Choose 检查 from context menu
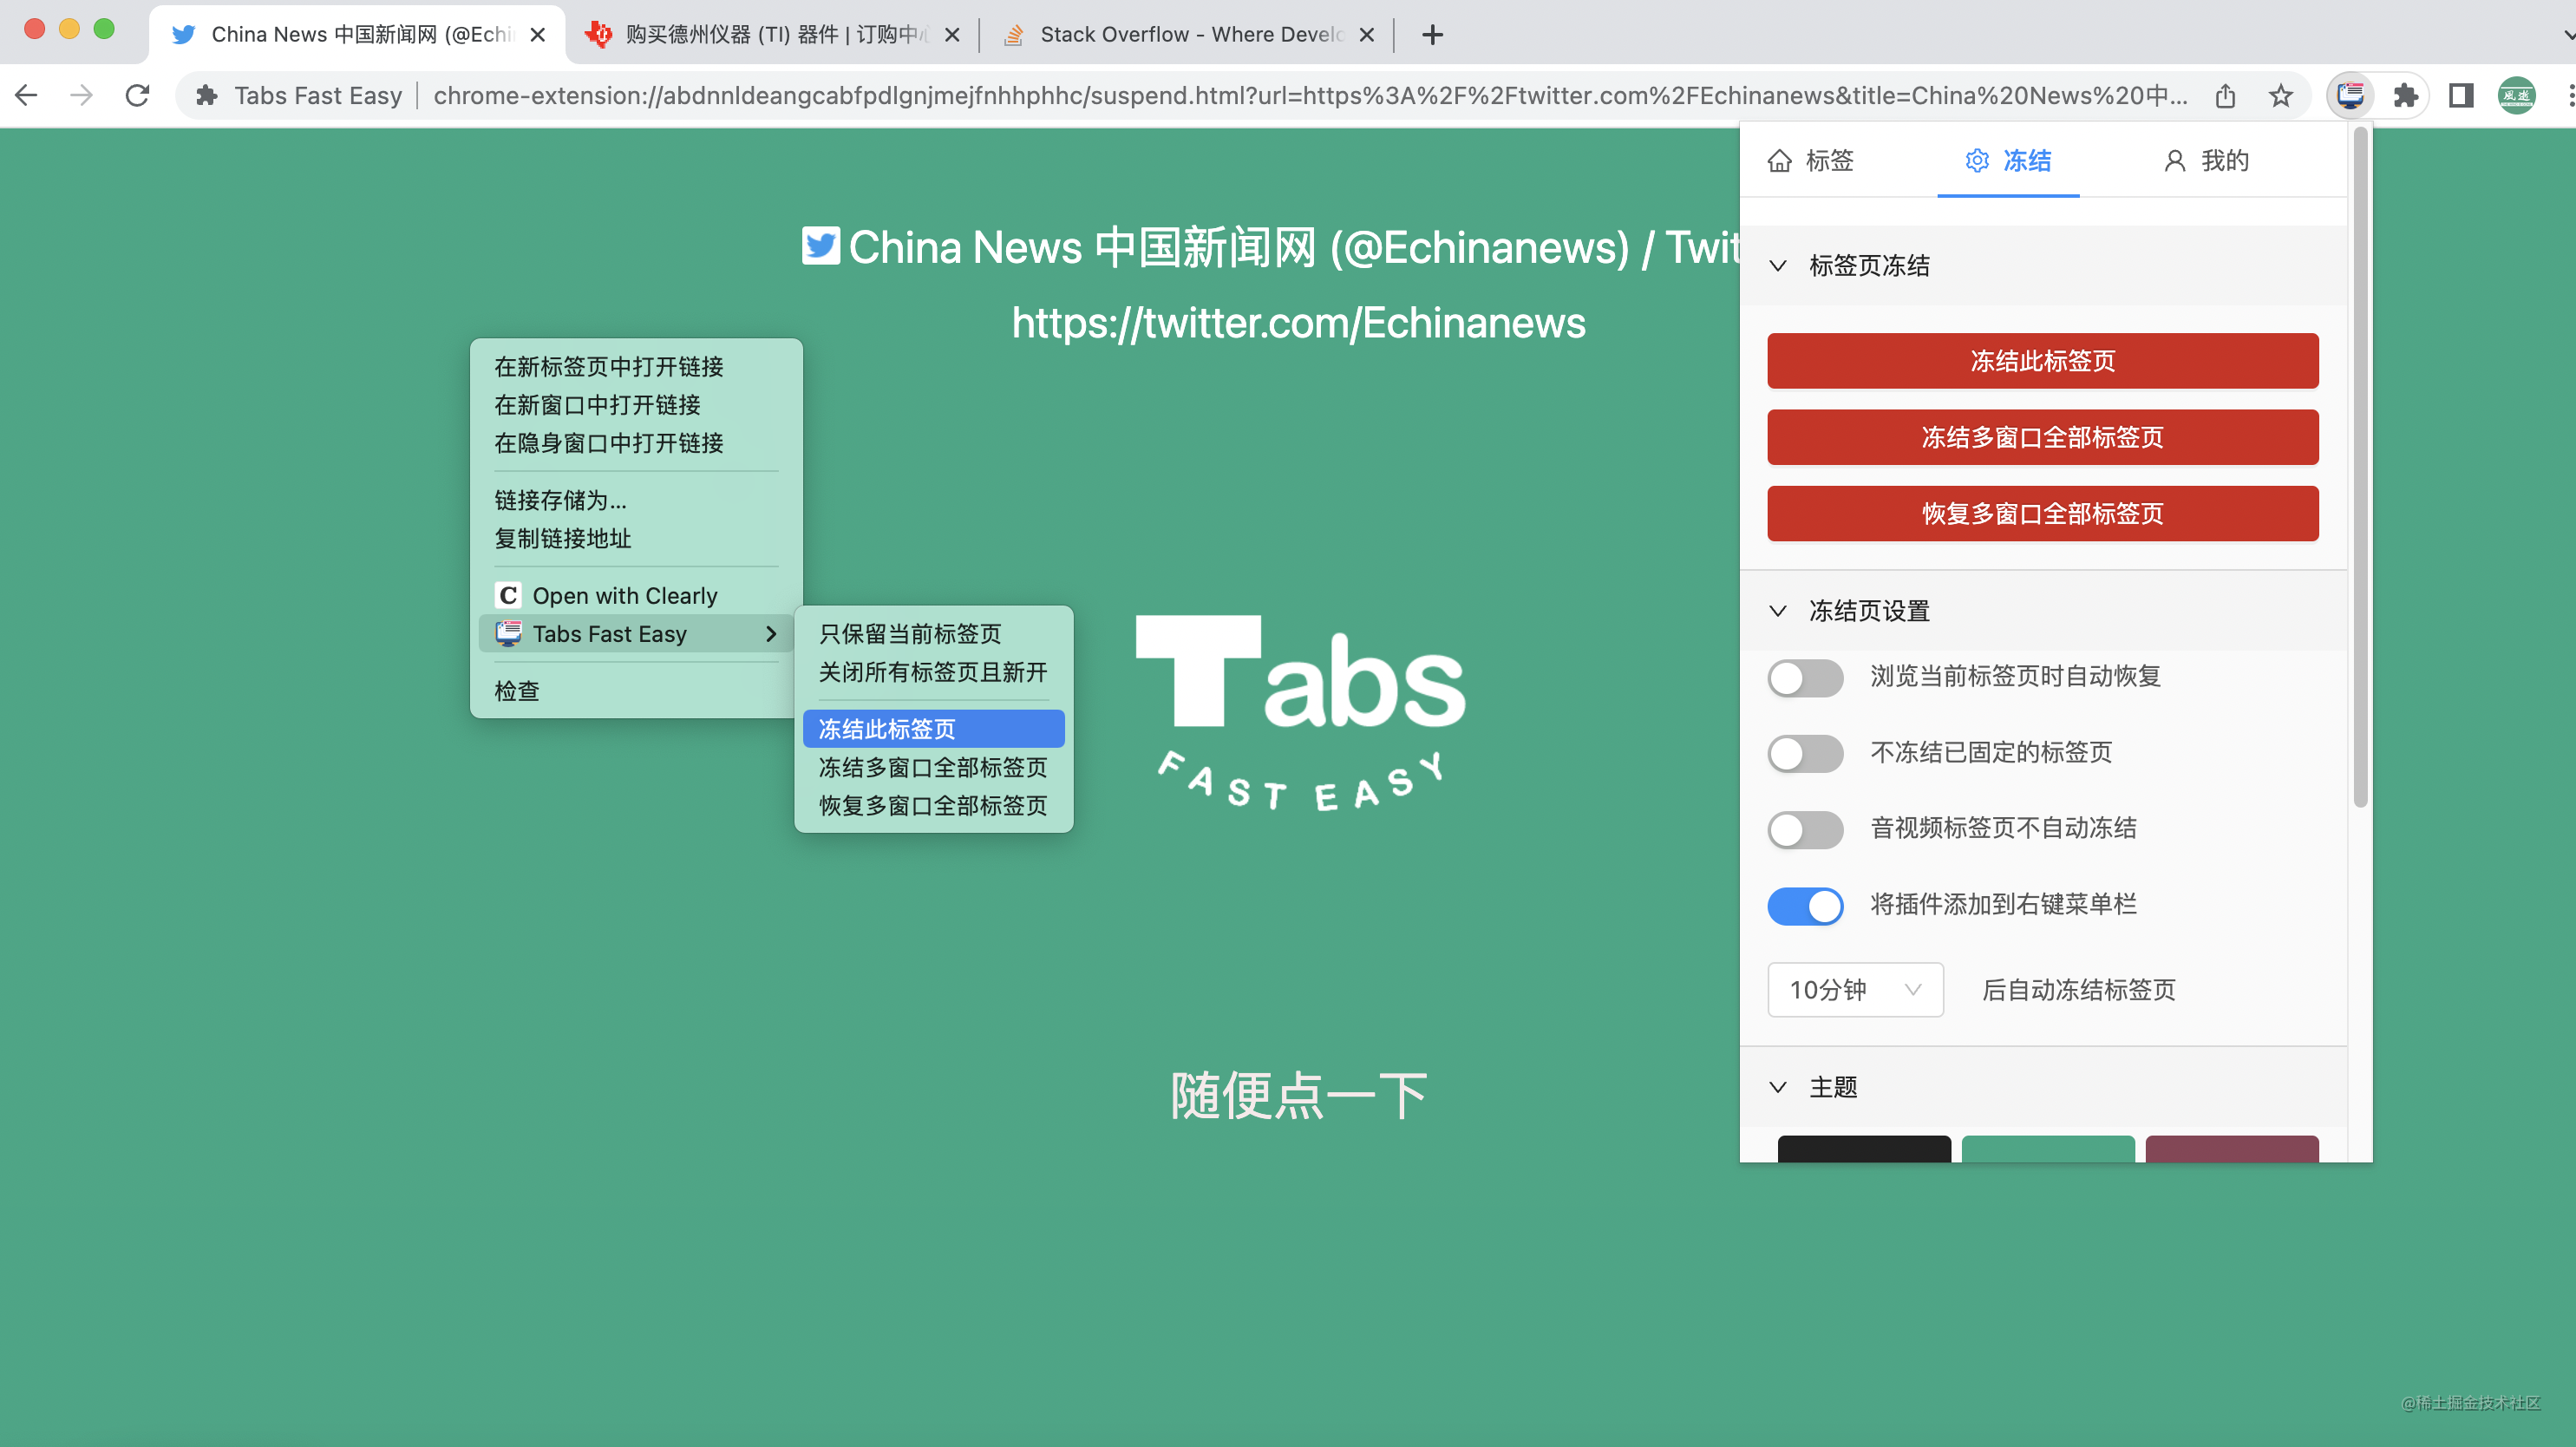This screenshot has width=2576, height=1447. [636, 690]
